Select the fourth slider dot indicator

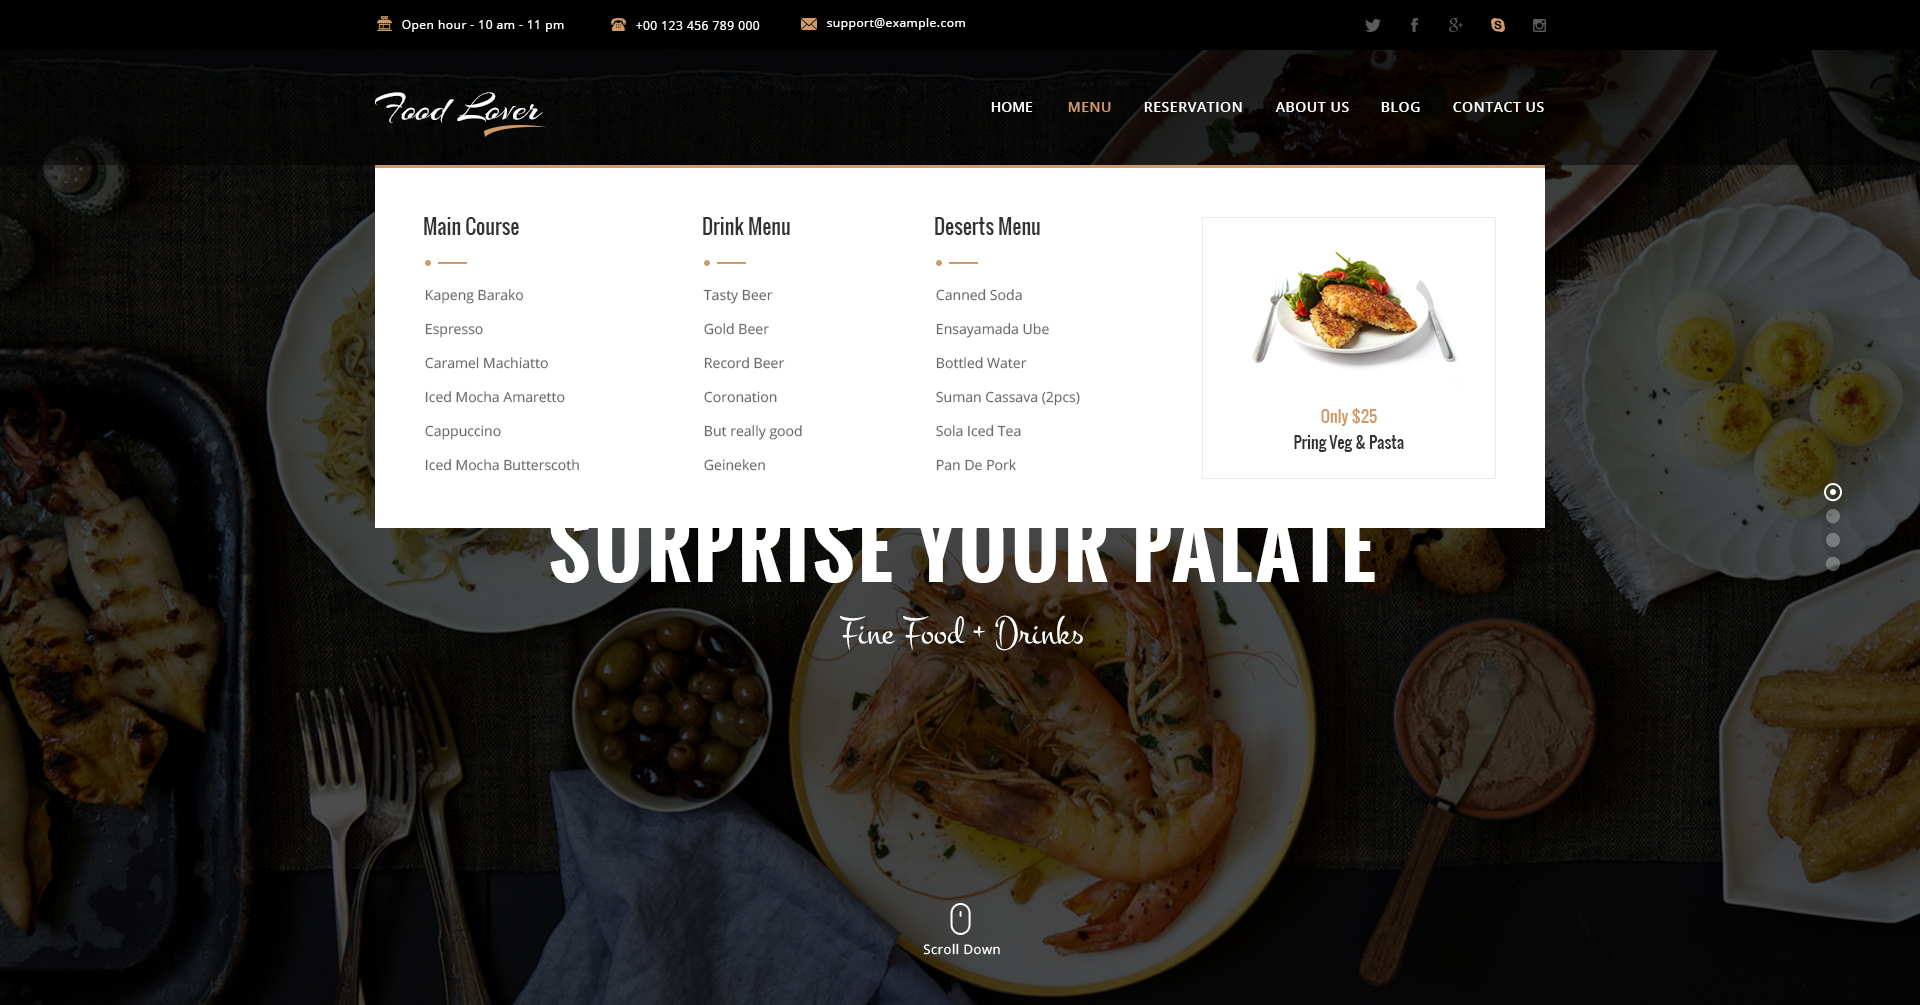point(1833,564)
